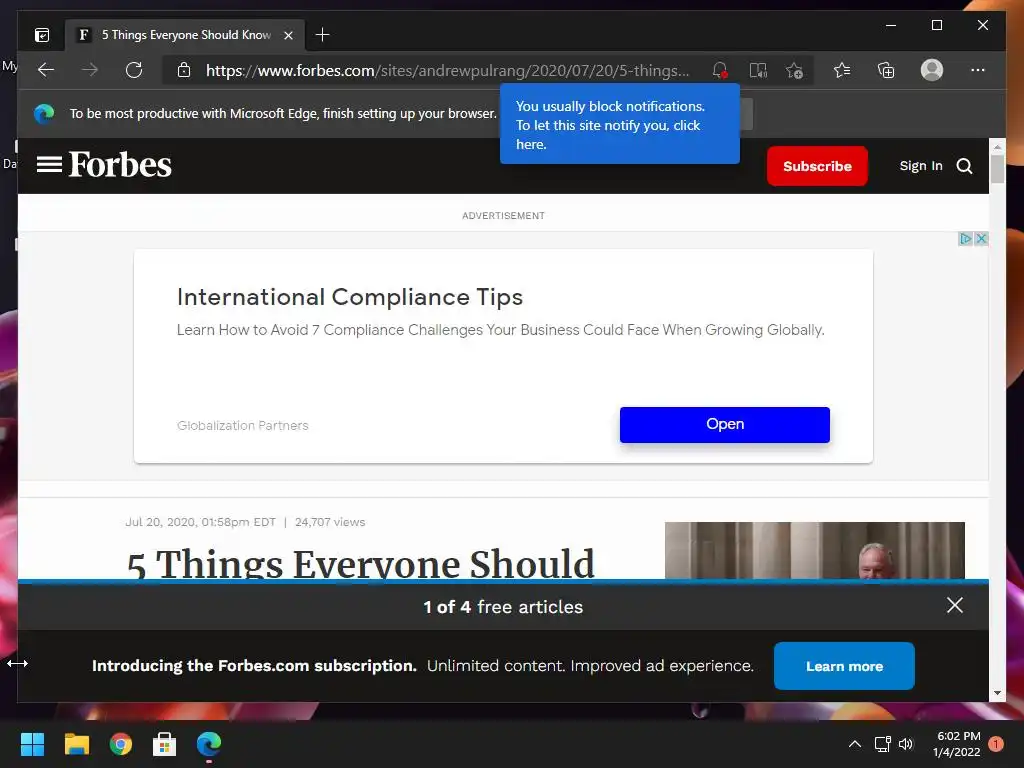Click the forward navigation arrow
The height and width of the screenshot is (768, 1024).
click(90, 70)
